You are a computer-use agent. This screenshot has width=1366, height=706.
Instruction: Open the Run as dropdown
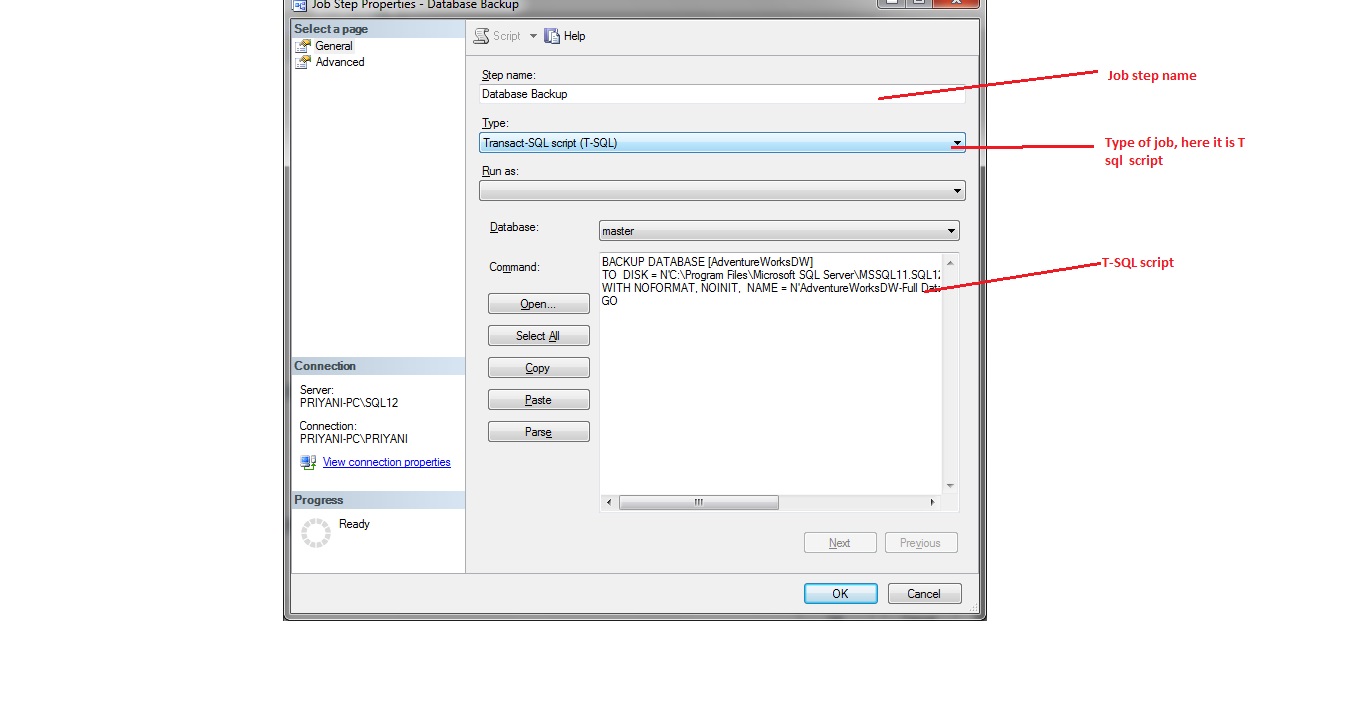(957, 190)
